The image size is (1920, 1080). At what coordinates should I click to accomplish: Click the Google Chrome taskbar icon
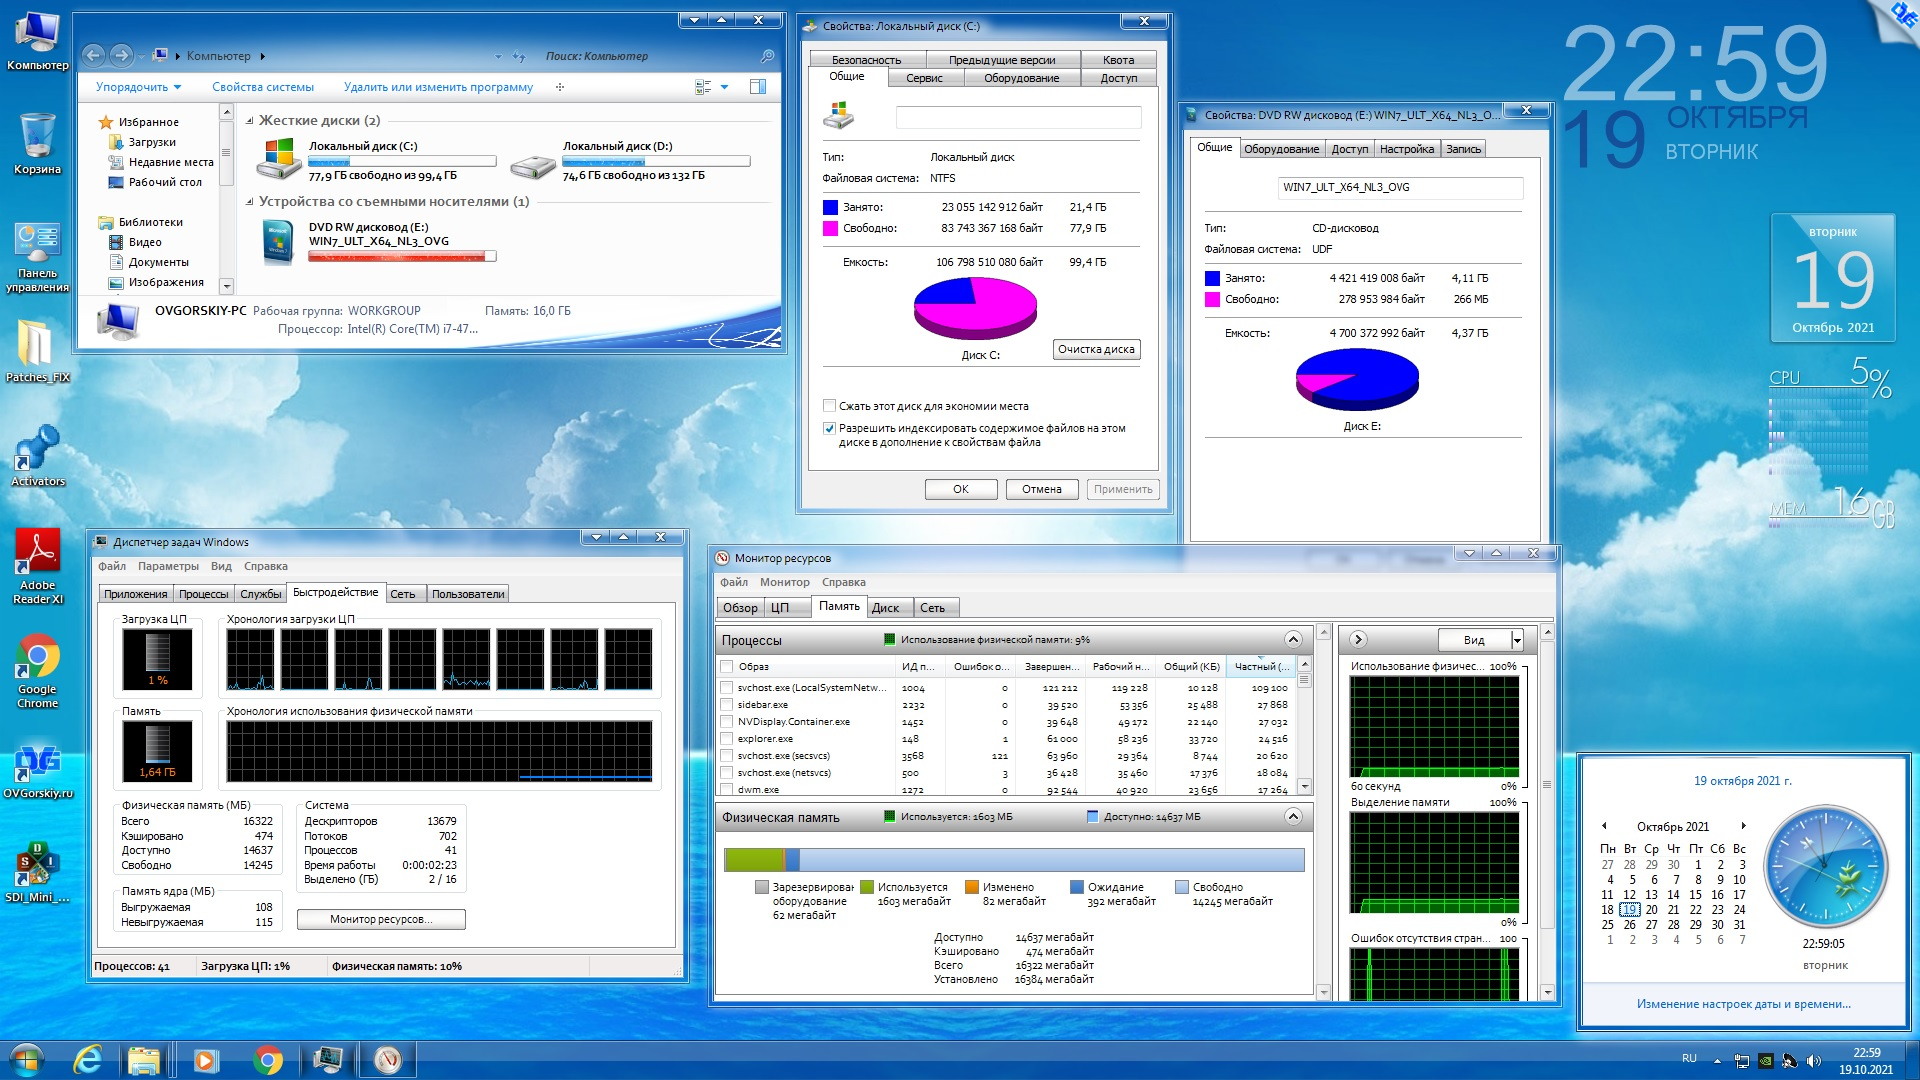[x=267, y=1059]
